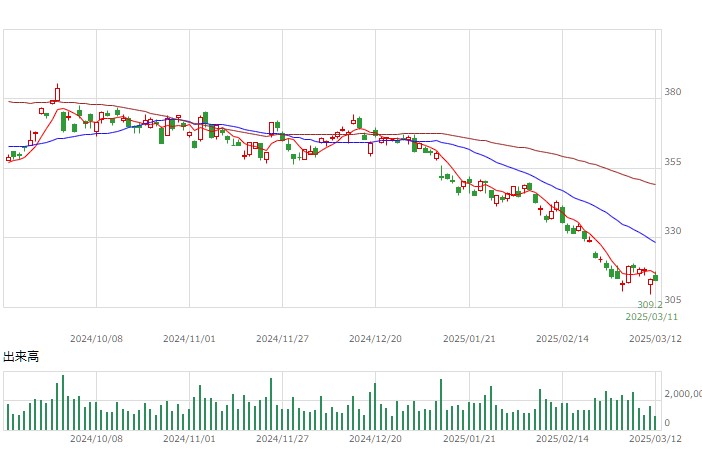Select 2025/03/12 date under price chart
Screen dimensions: 702x455
point(655,339)
